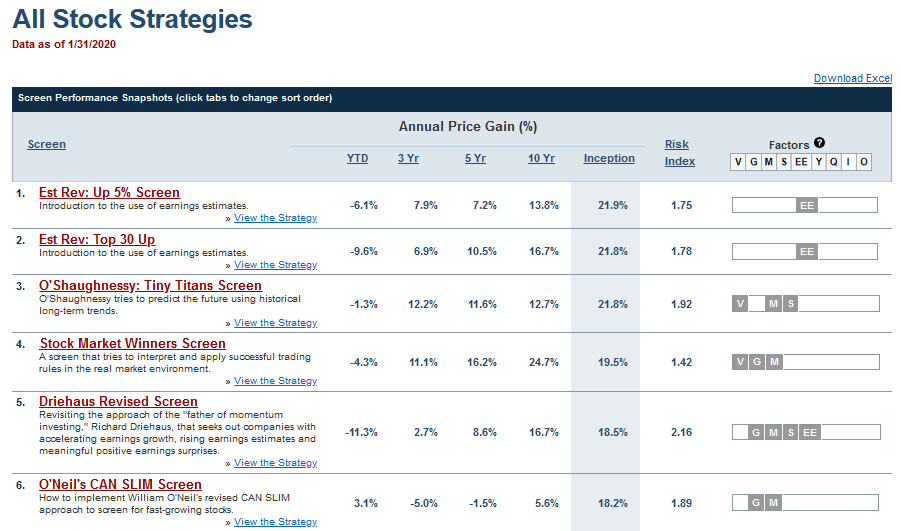901x531 pixels.
Task: View the Strategy for Stock Market Winners
Action: (x=275, y=380)
